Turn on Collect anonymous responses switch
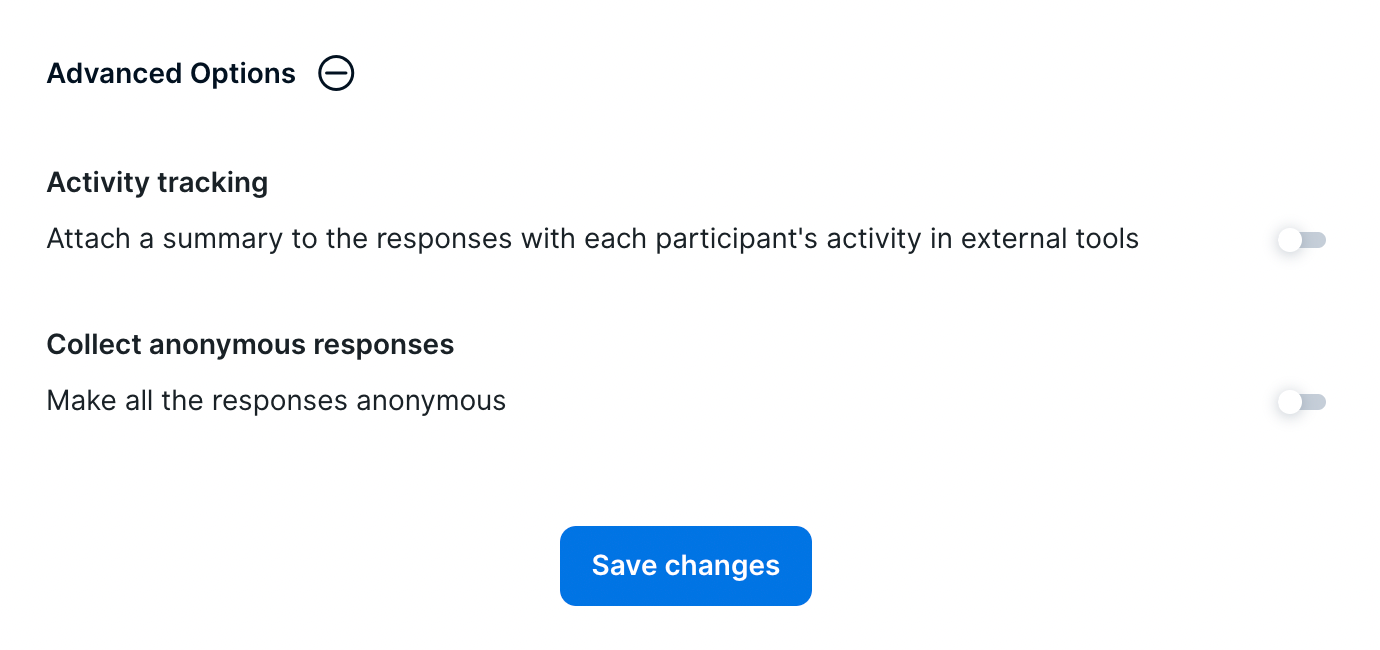The image size is (1380, 650). tap(1302, 402)
